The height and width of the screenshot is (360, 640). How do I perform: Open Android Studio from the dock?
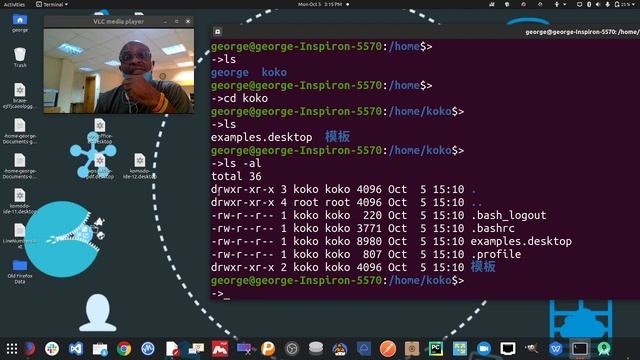click(604, 349)
